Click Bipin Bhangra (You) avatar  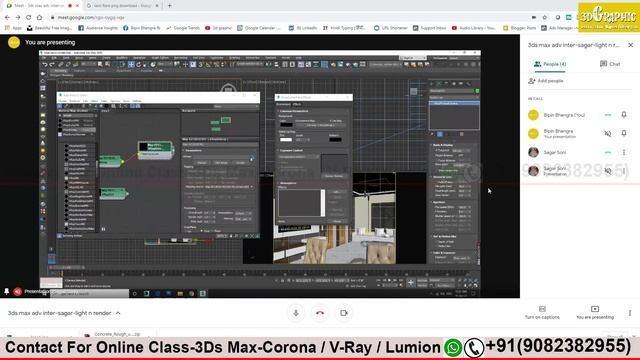[533, 115]
